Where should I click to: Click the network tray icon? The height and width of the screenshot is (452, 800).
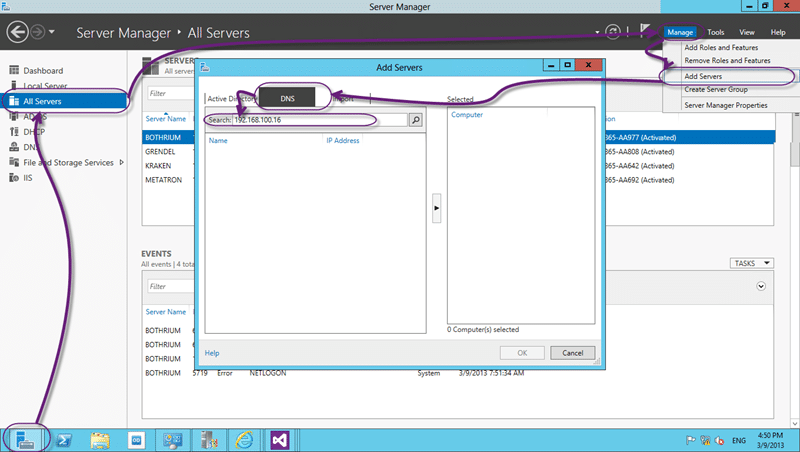point(705,440)
